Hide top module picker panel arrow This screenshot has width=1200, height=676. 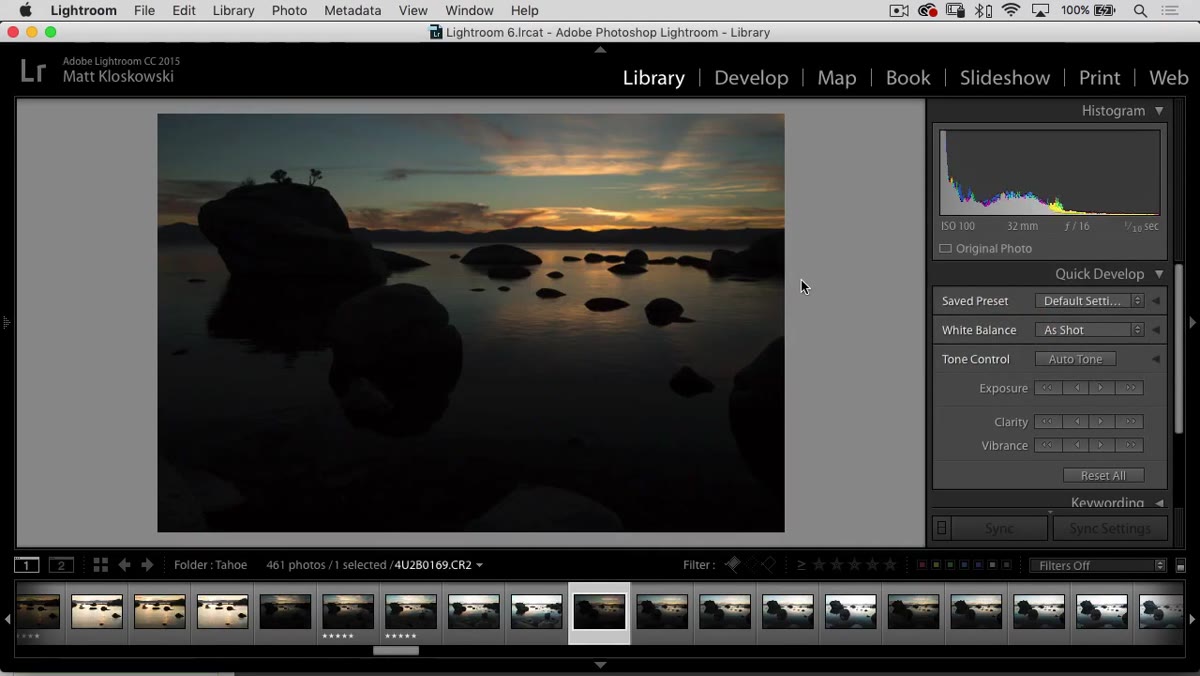coord(600,49)
